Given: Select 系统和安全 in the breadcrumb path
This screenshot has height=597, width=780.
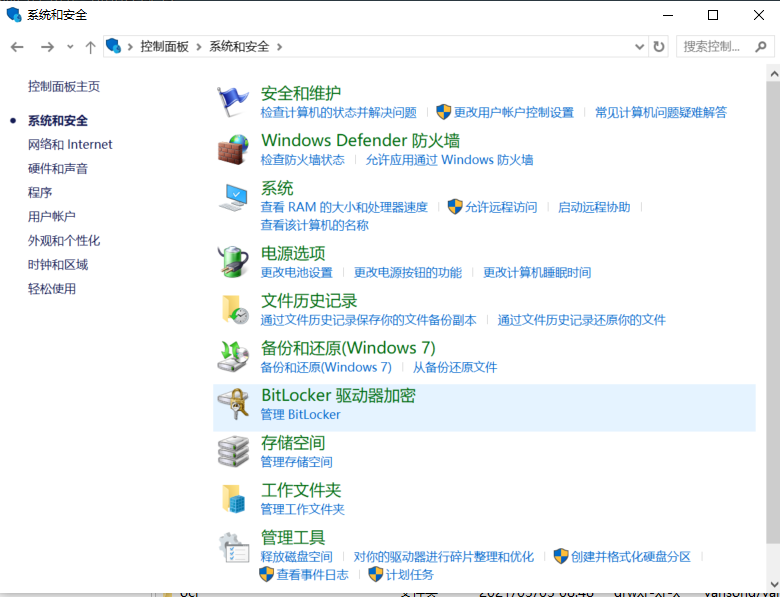Looking at the screenshot, I should pyautogui.click(x=239, y=47).
